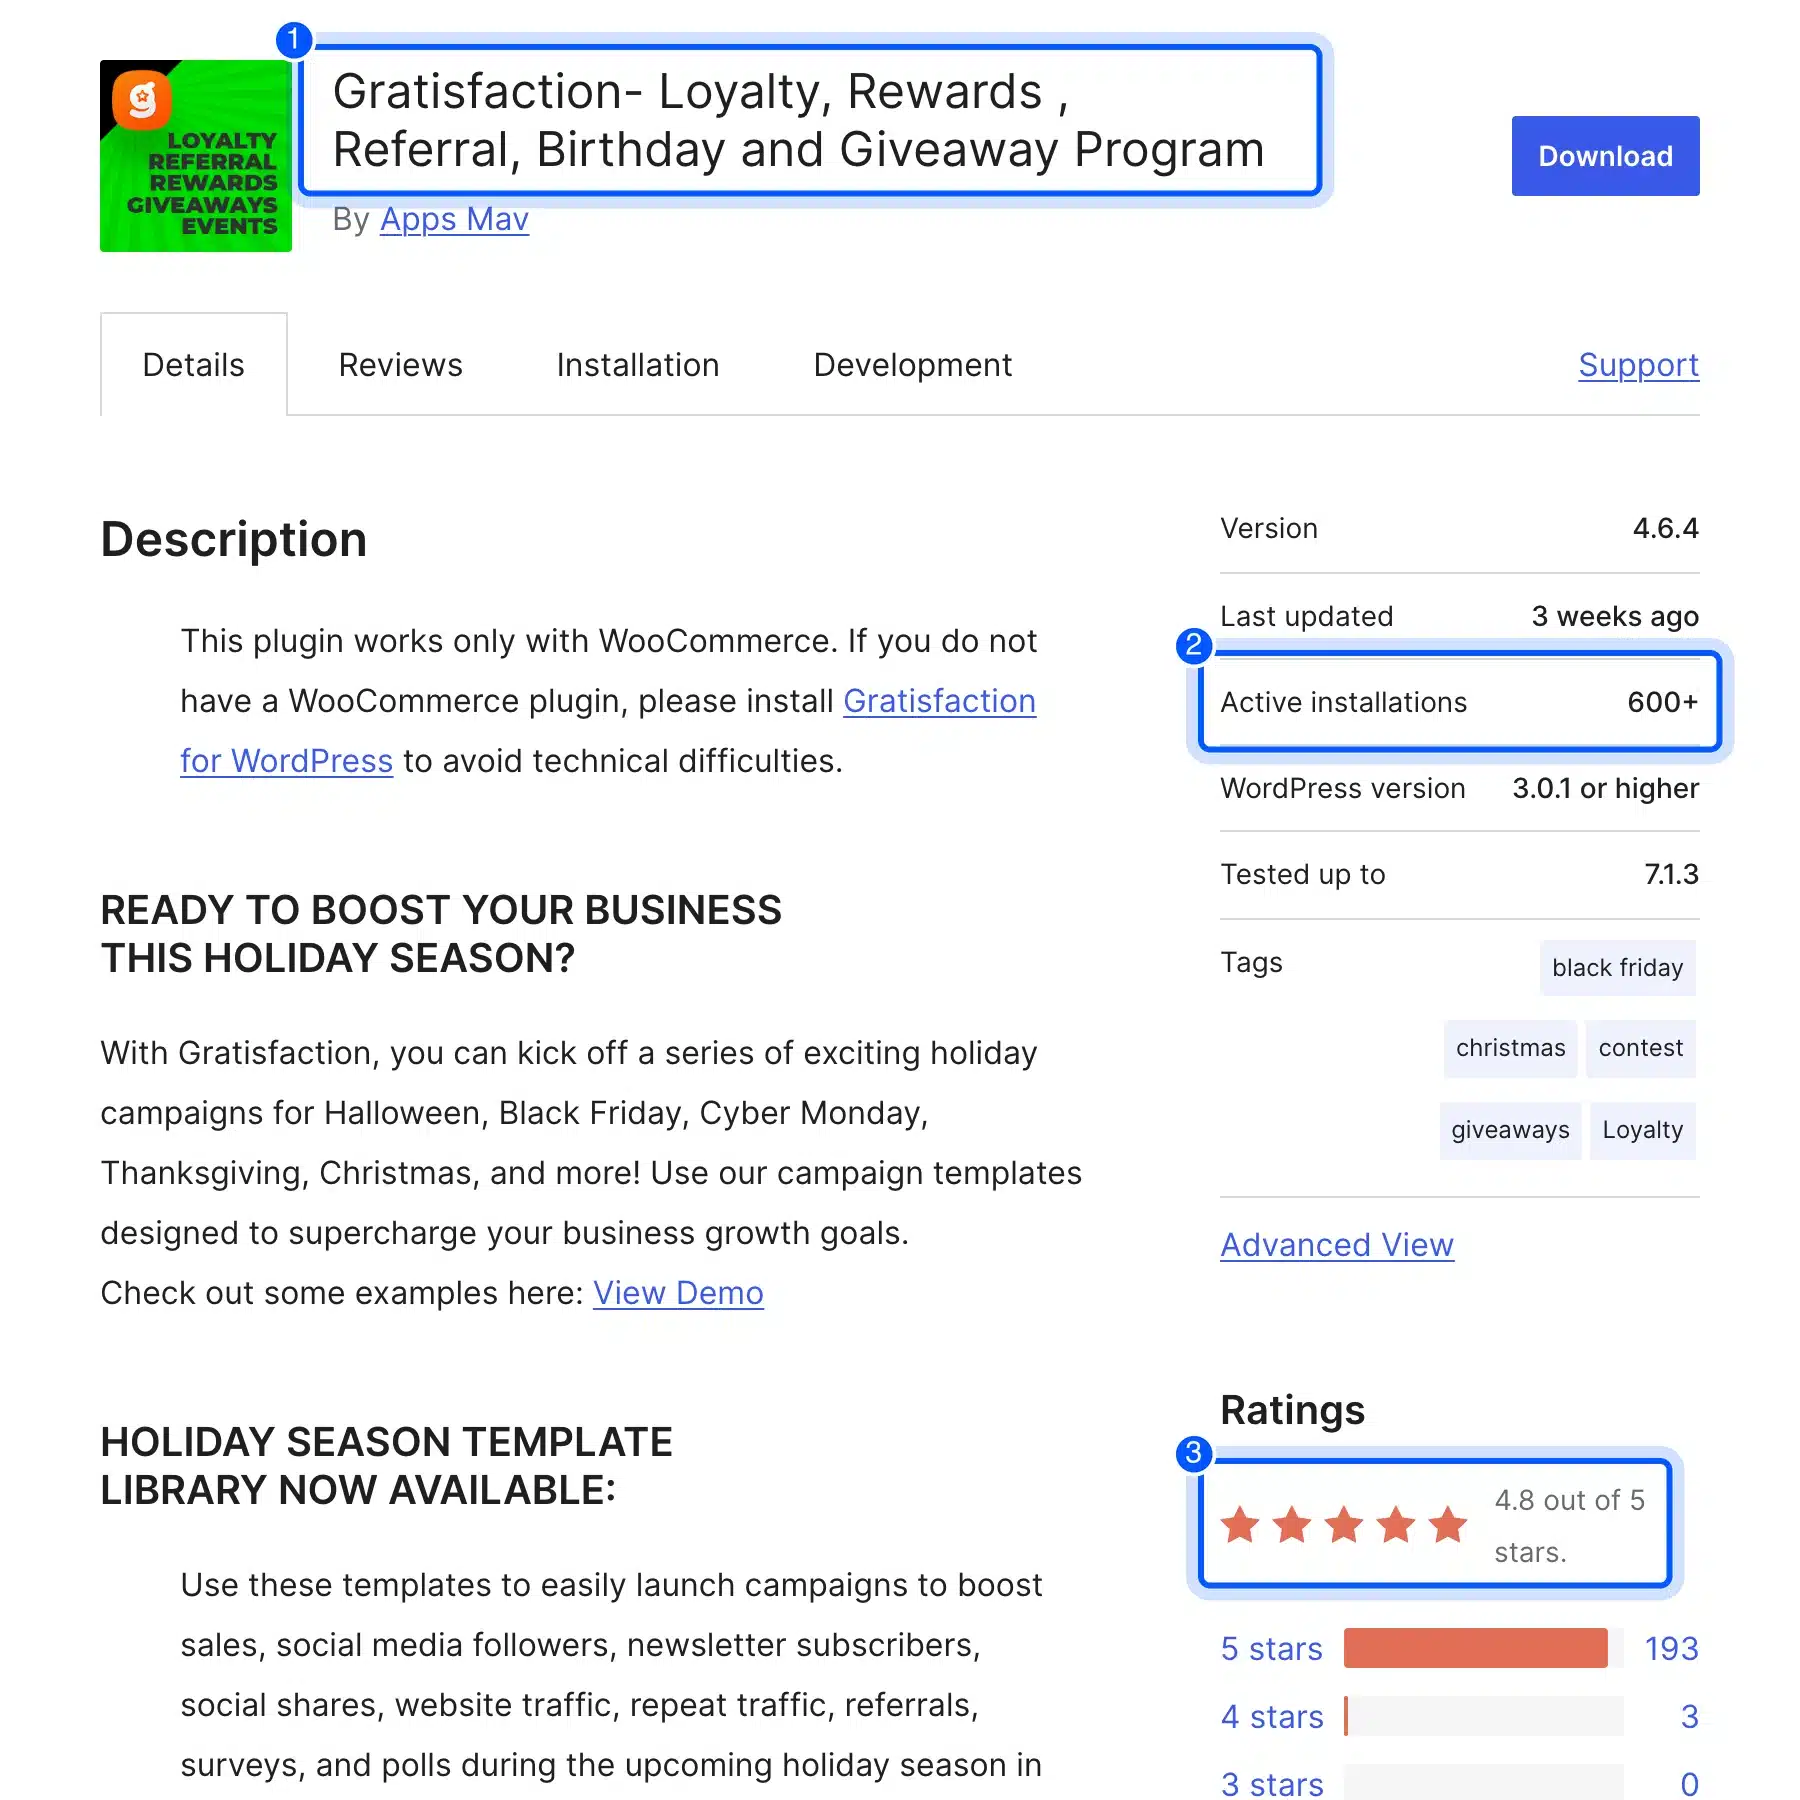Click the 3 stars rating link
1800x1800 pixels.
[1272, 1783]
